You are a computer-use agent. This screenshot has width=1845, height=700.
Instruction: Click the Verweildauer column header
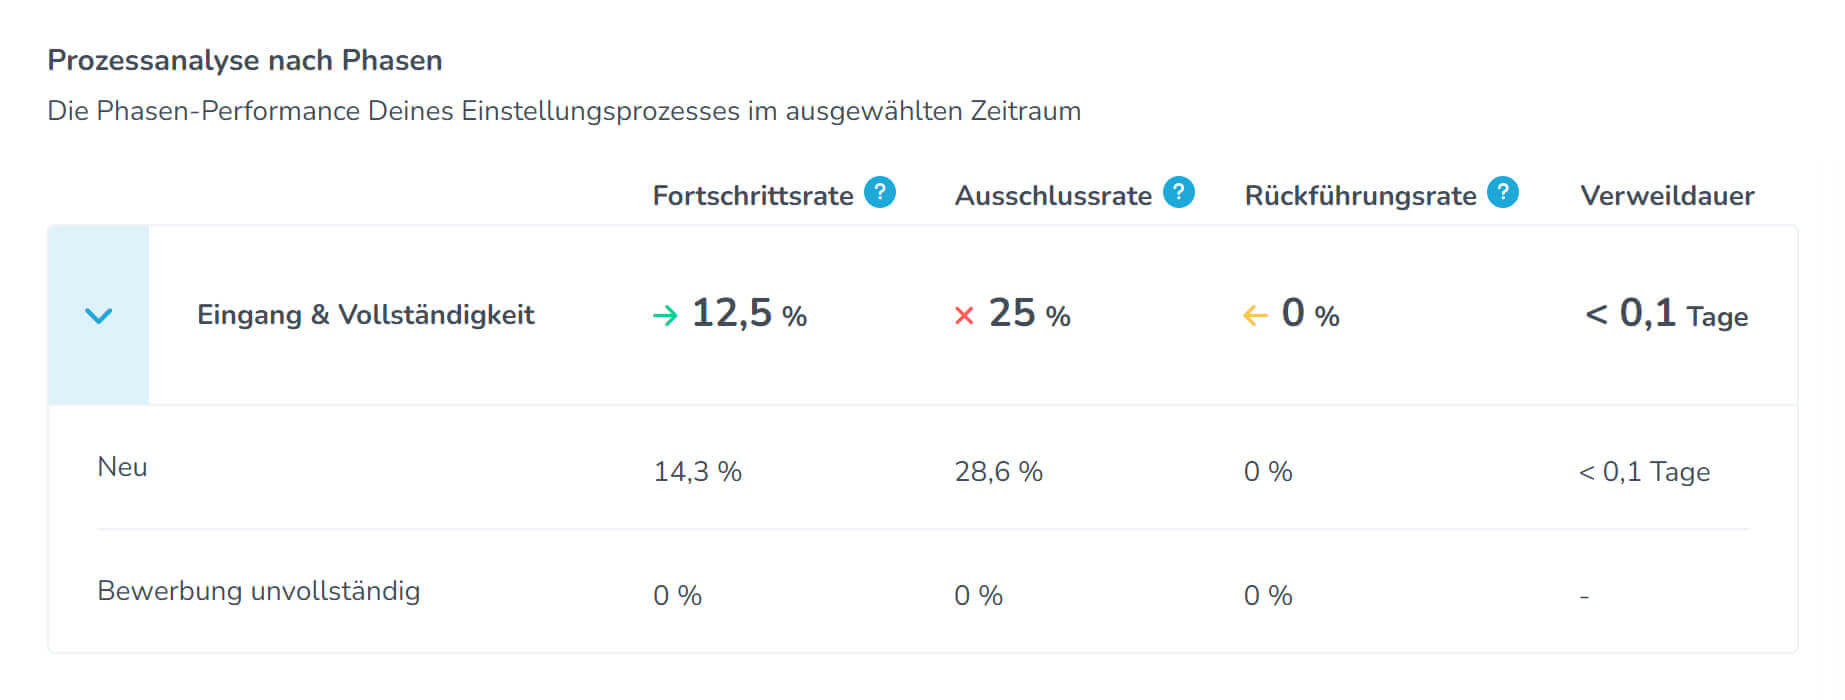tap(1666, 196)
